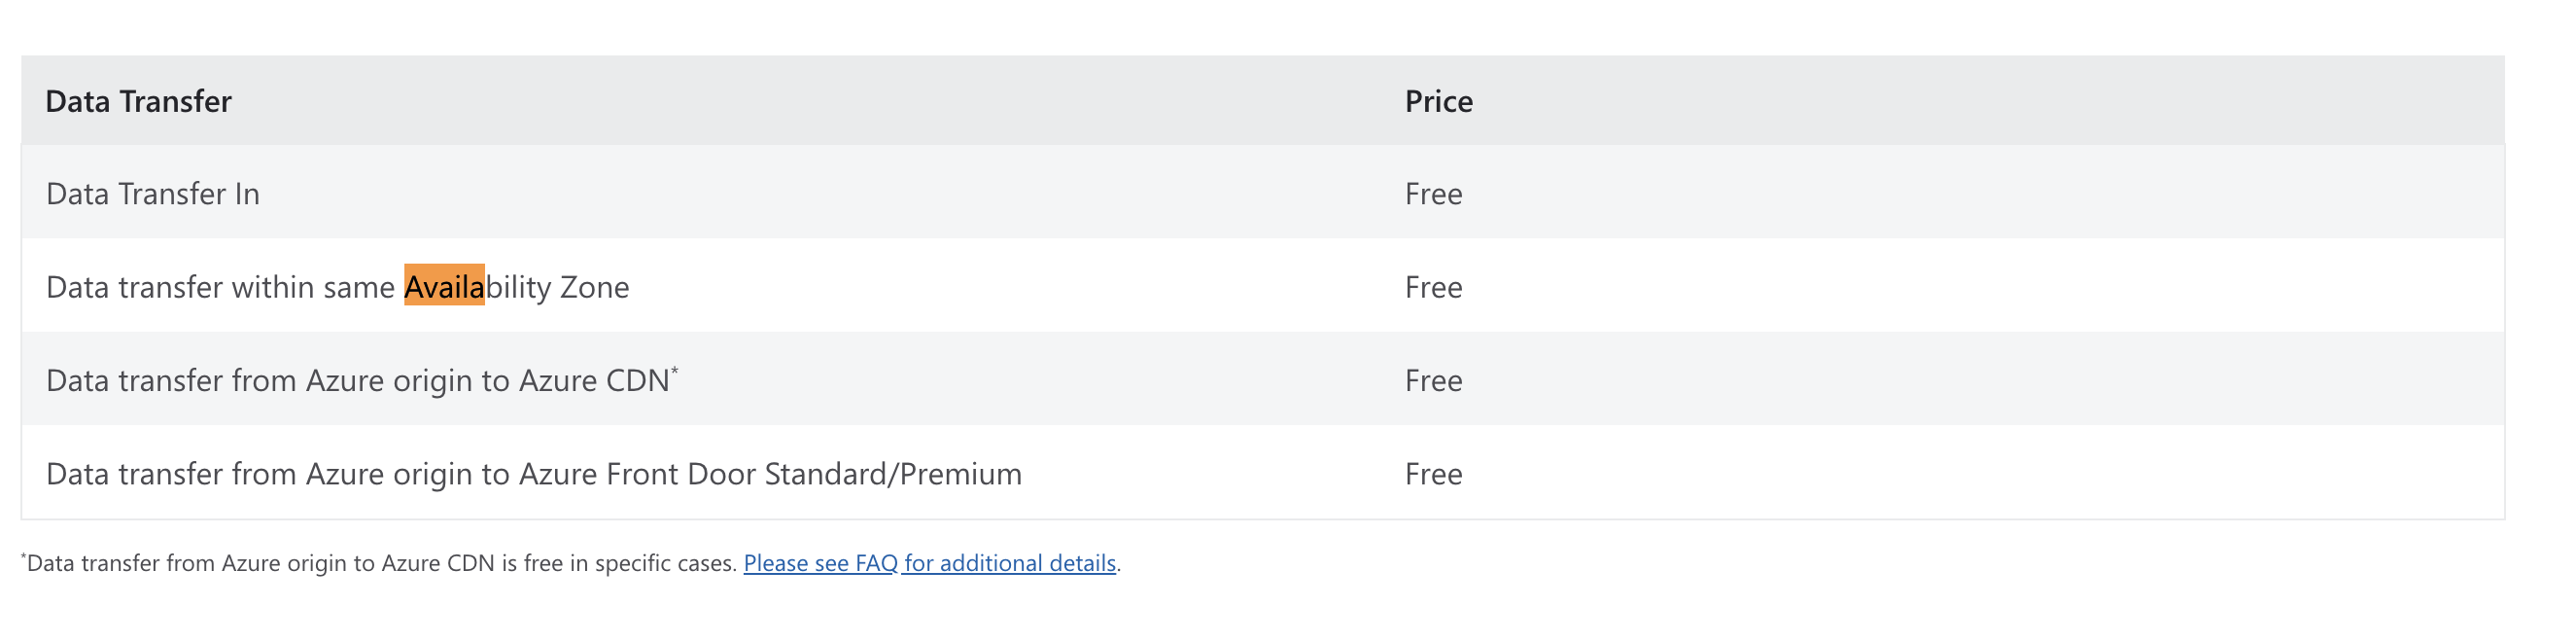
Task: Click the Free price for Azure CDN row
Action: click(x=1433, y=380)
